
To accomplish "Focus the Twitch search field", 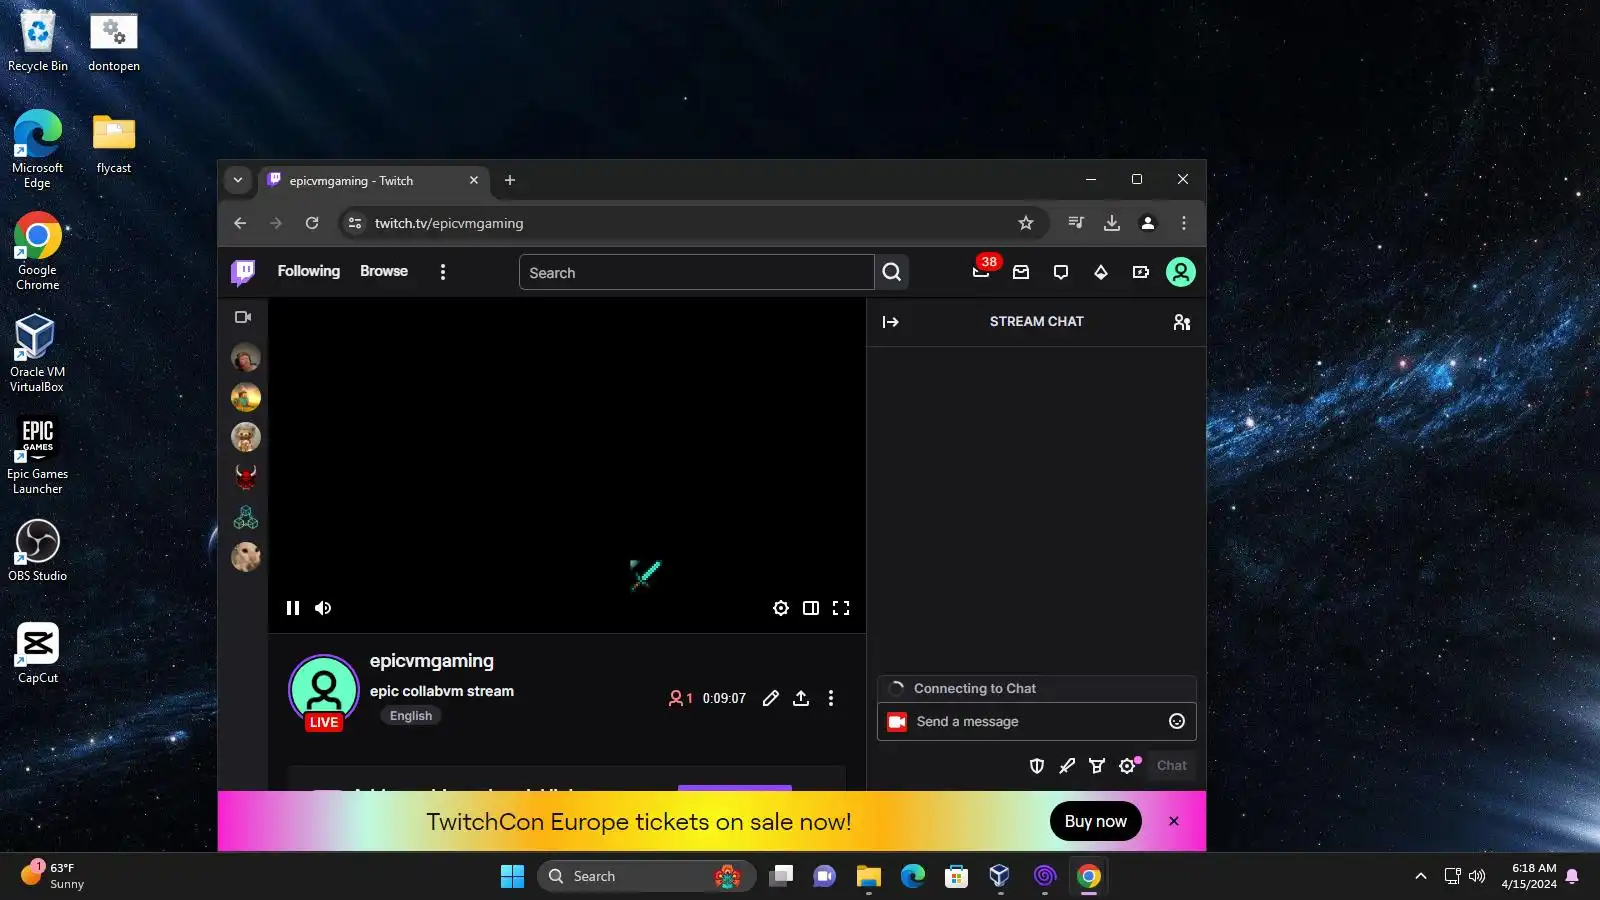I will pyautogui.click(x=696, y=272).
